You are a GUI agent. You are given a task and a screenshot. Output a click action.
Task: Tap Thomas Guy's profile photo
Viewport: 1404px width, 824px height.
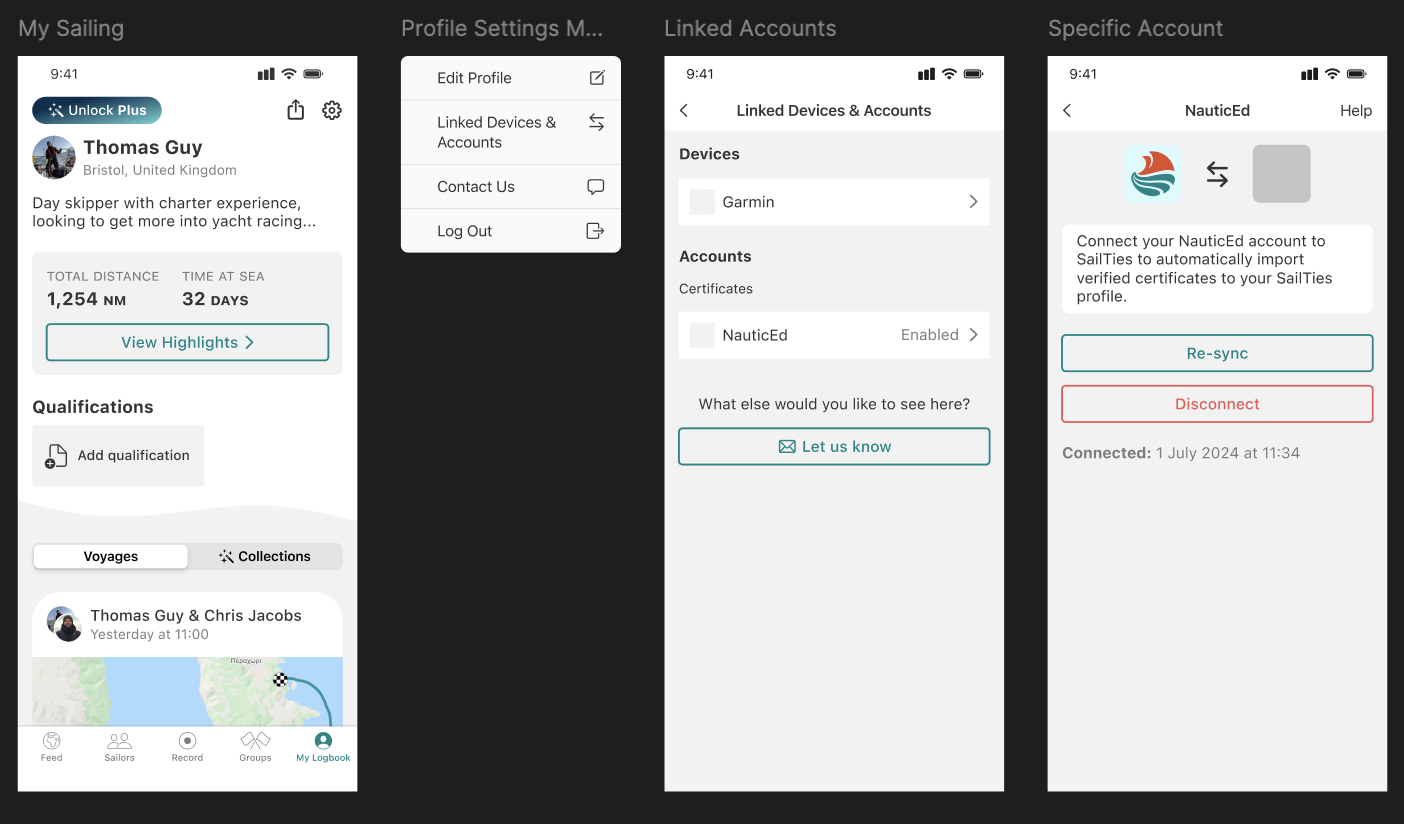click(x=54, y=158)
